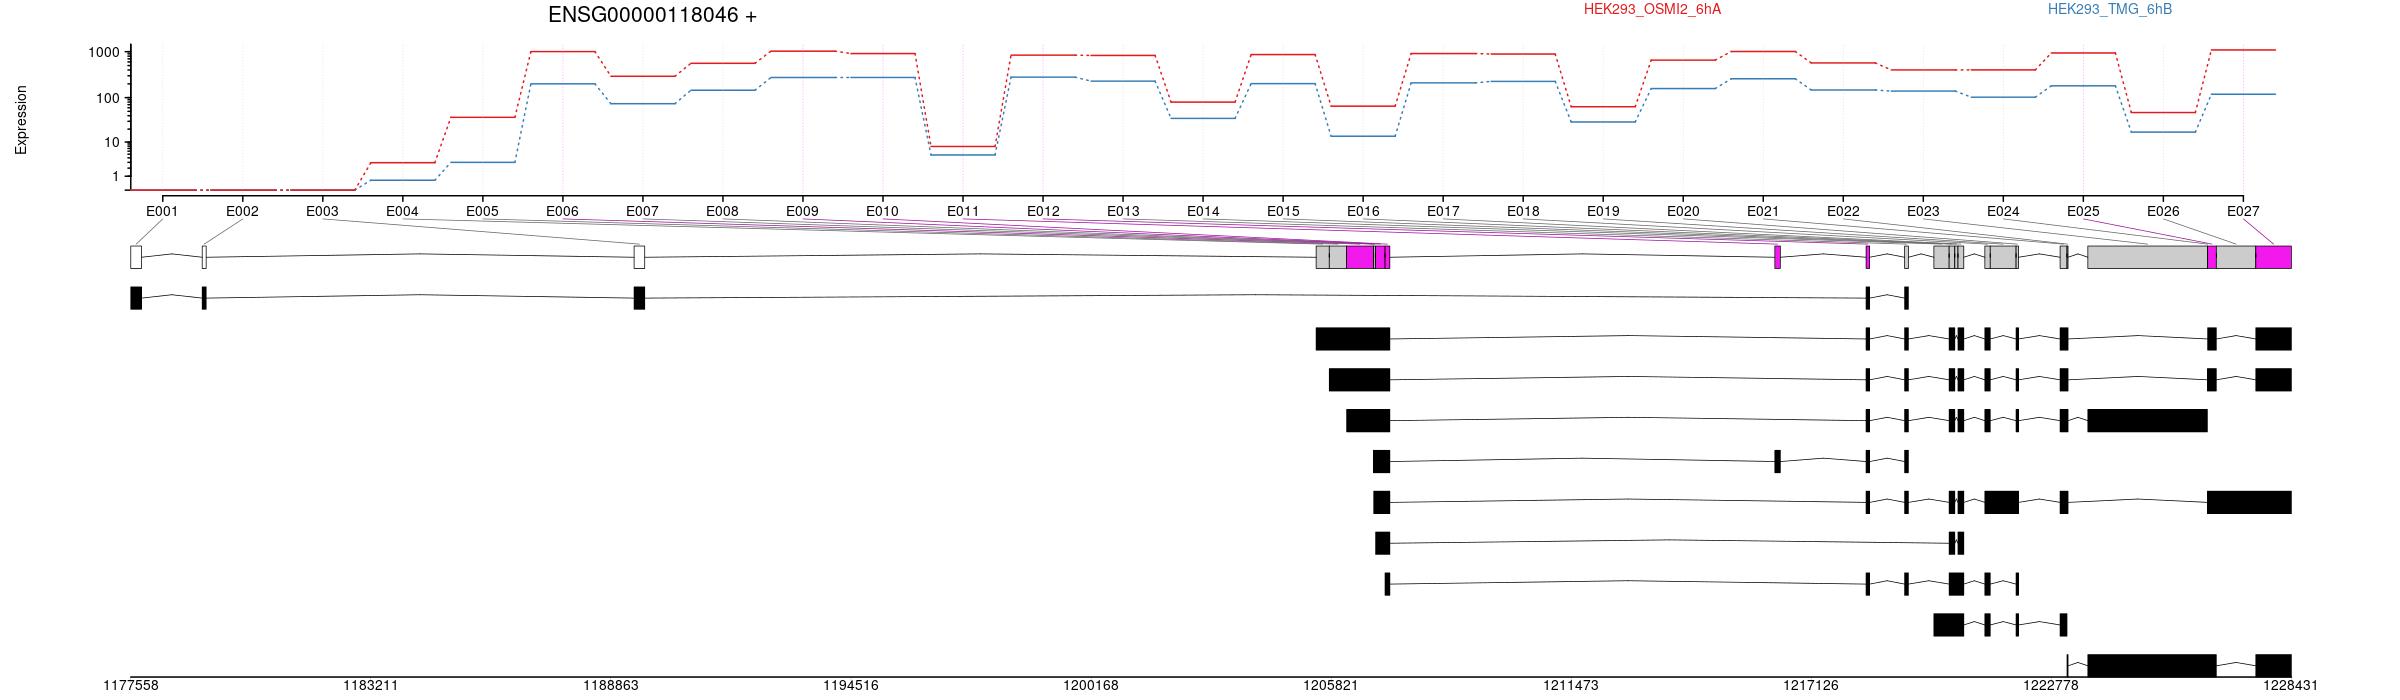Select exon bin label E014
The height and width of the screenshot is (700, 2400).
(1203, 211)
